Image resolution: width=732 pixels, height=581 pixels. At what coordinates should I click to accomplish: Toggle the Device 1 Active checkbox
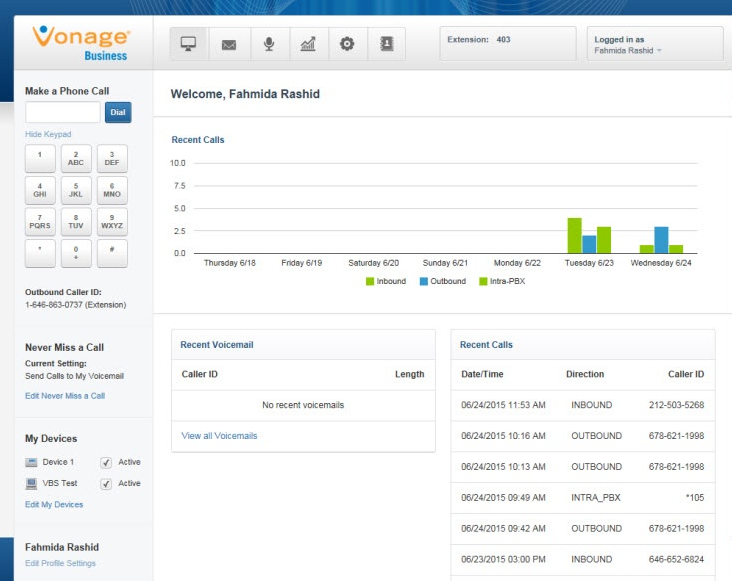coord(106,462)
